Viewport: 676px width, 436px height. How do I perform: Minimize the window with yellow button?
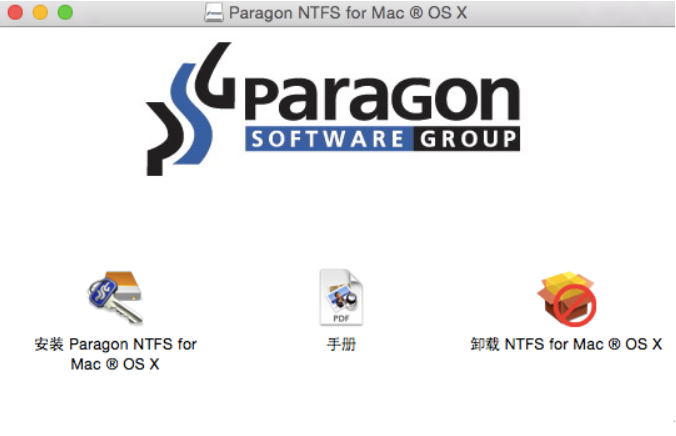pyautogui.click(x=40, y=12)
